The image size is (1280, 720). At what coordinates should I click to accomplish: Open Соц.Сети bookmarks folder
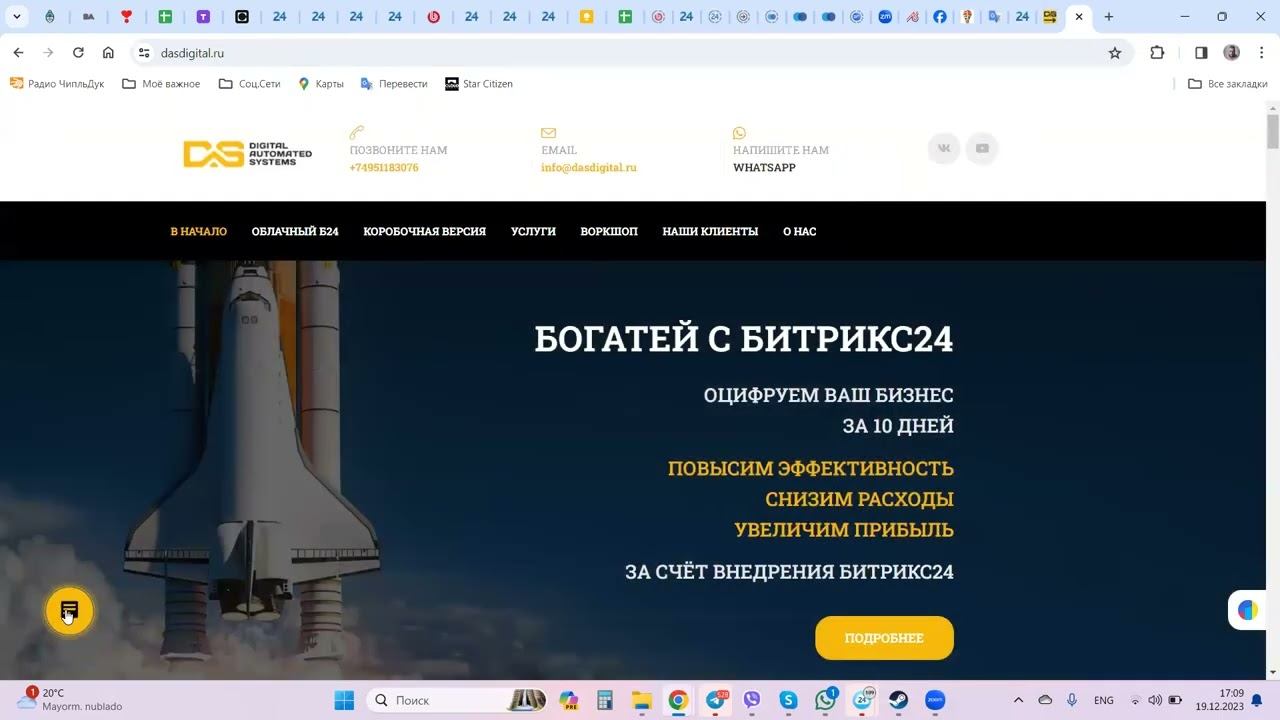pyautogui.click(x=249, y=84)
